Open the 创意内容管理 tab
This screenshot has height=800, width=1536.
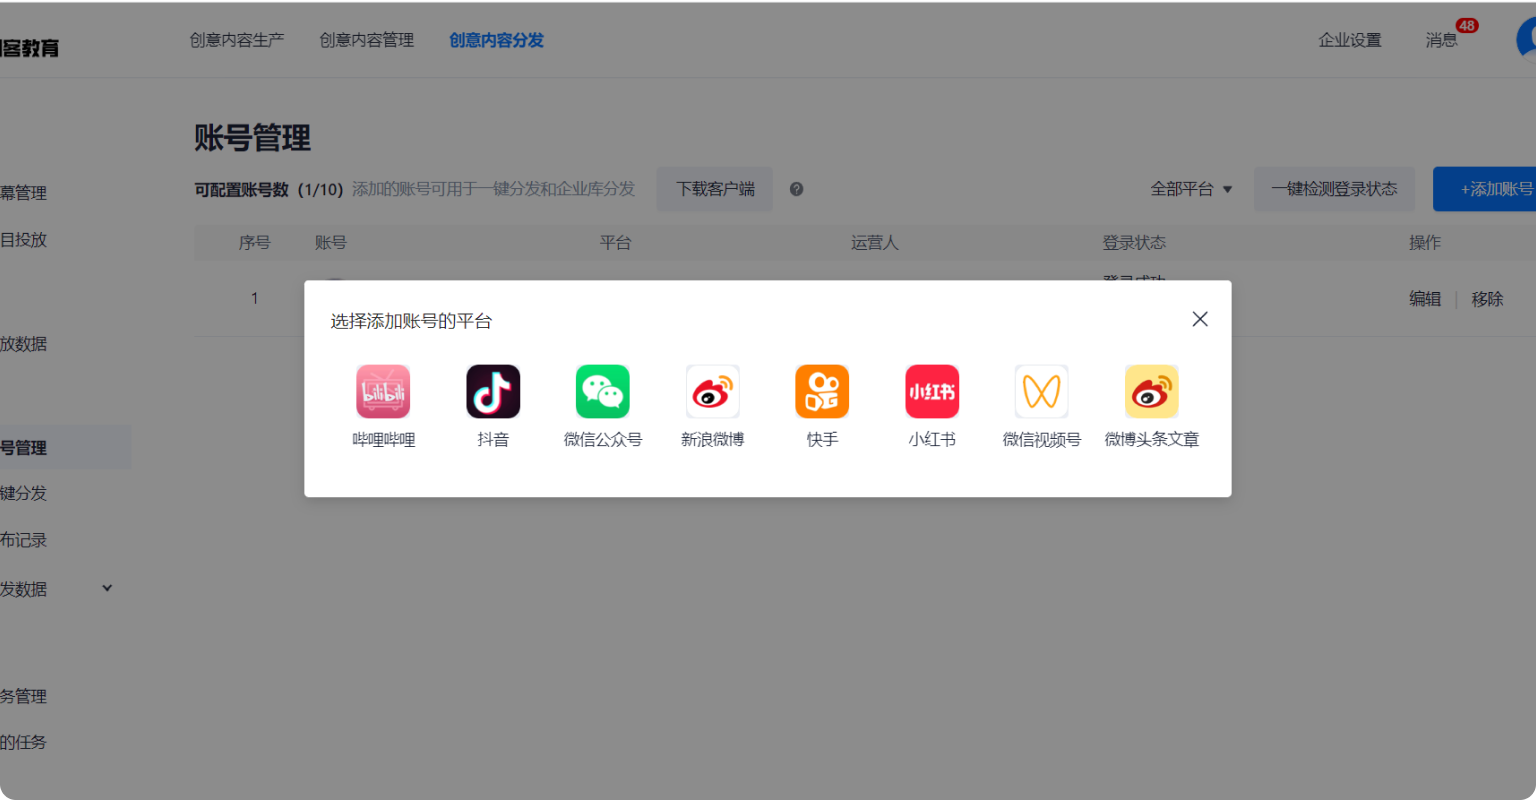point(366,40)
